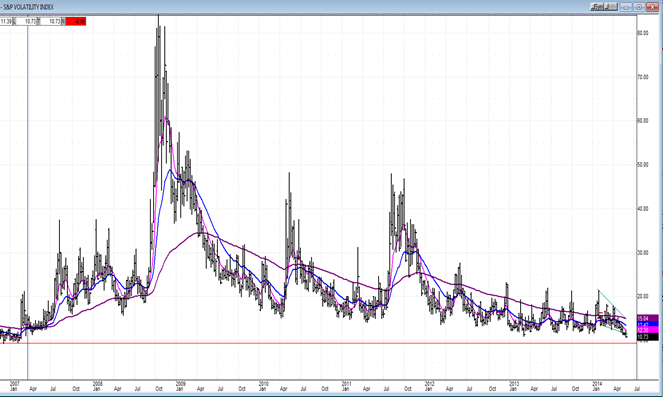
Task: Select the purple 15.04 moving average label
Action: point(647,318)
